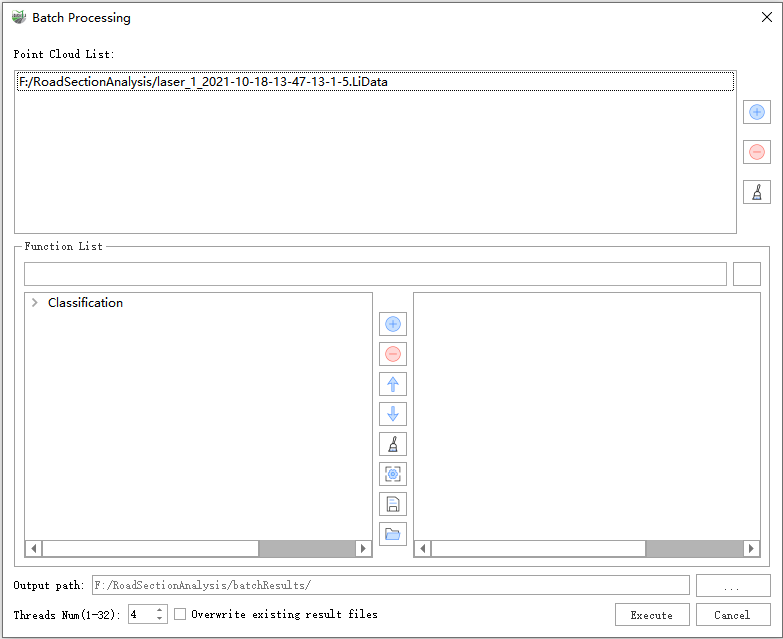Move selected function up in order

click(393, 384)
